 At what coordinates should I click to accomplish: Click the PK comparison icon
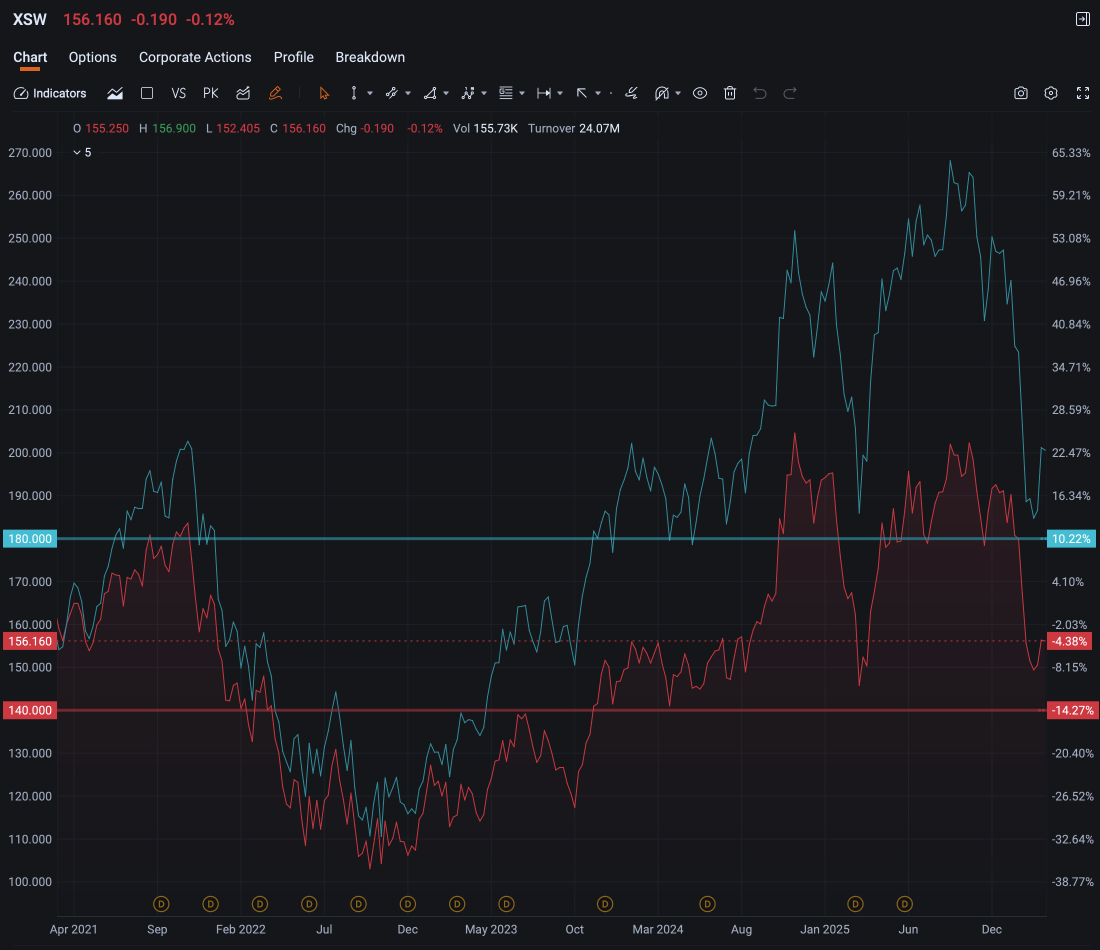pyautogui.click(x=210, y=93)
